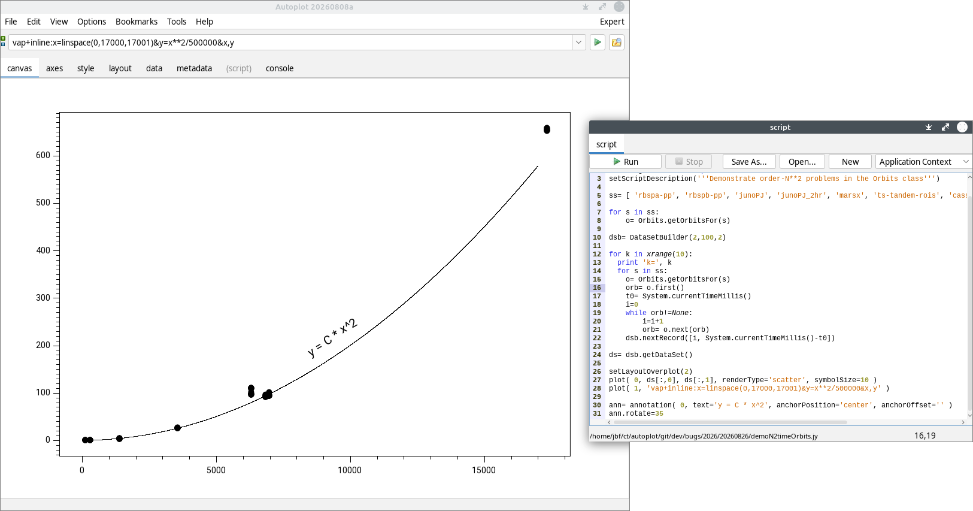The width and height of the screenshot is (973, 511).
Task: Click the x-axis label 10000
Action: 349,470
